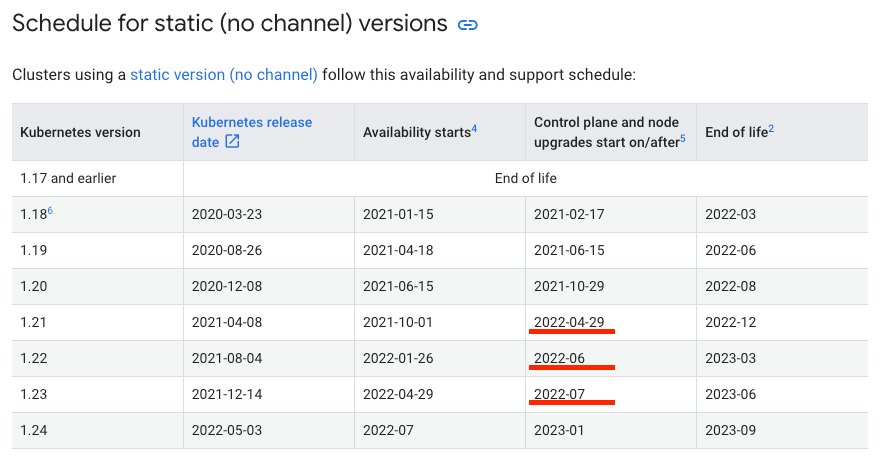Click footnote 4 on Availability starts
882x460 pixels.
[474, 129]
